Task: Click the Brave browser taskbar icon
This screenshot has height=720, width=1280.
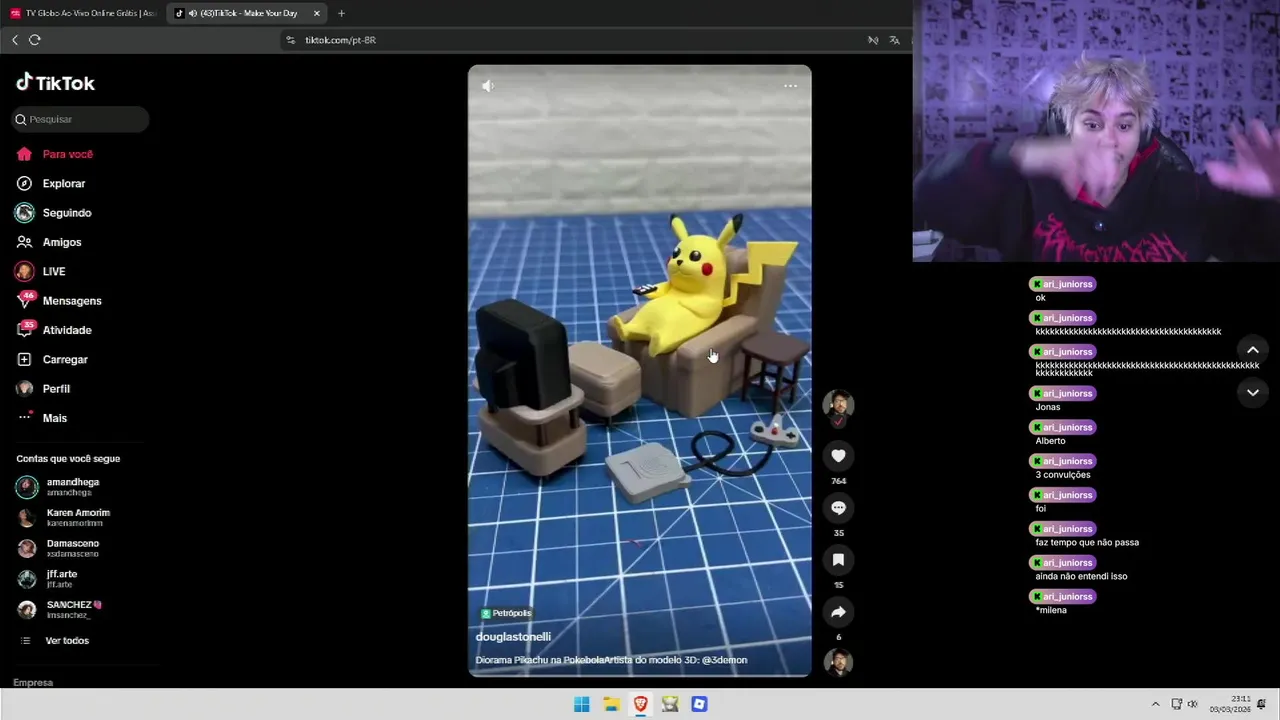Action: 641,704
